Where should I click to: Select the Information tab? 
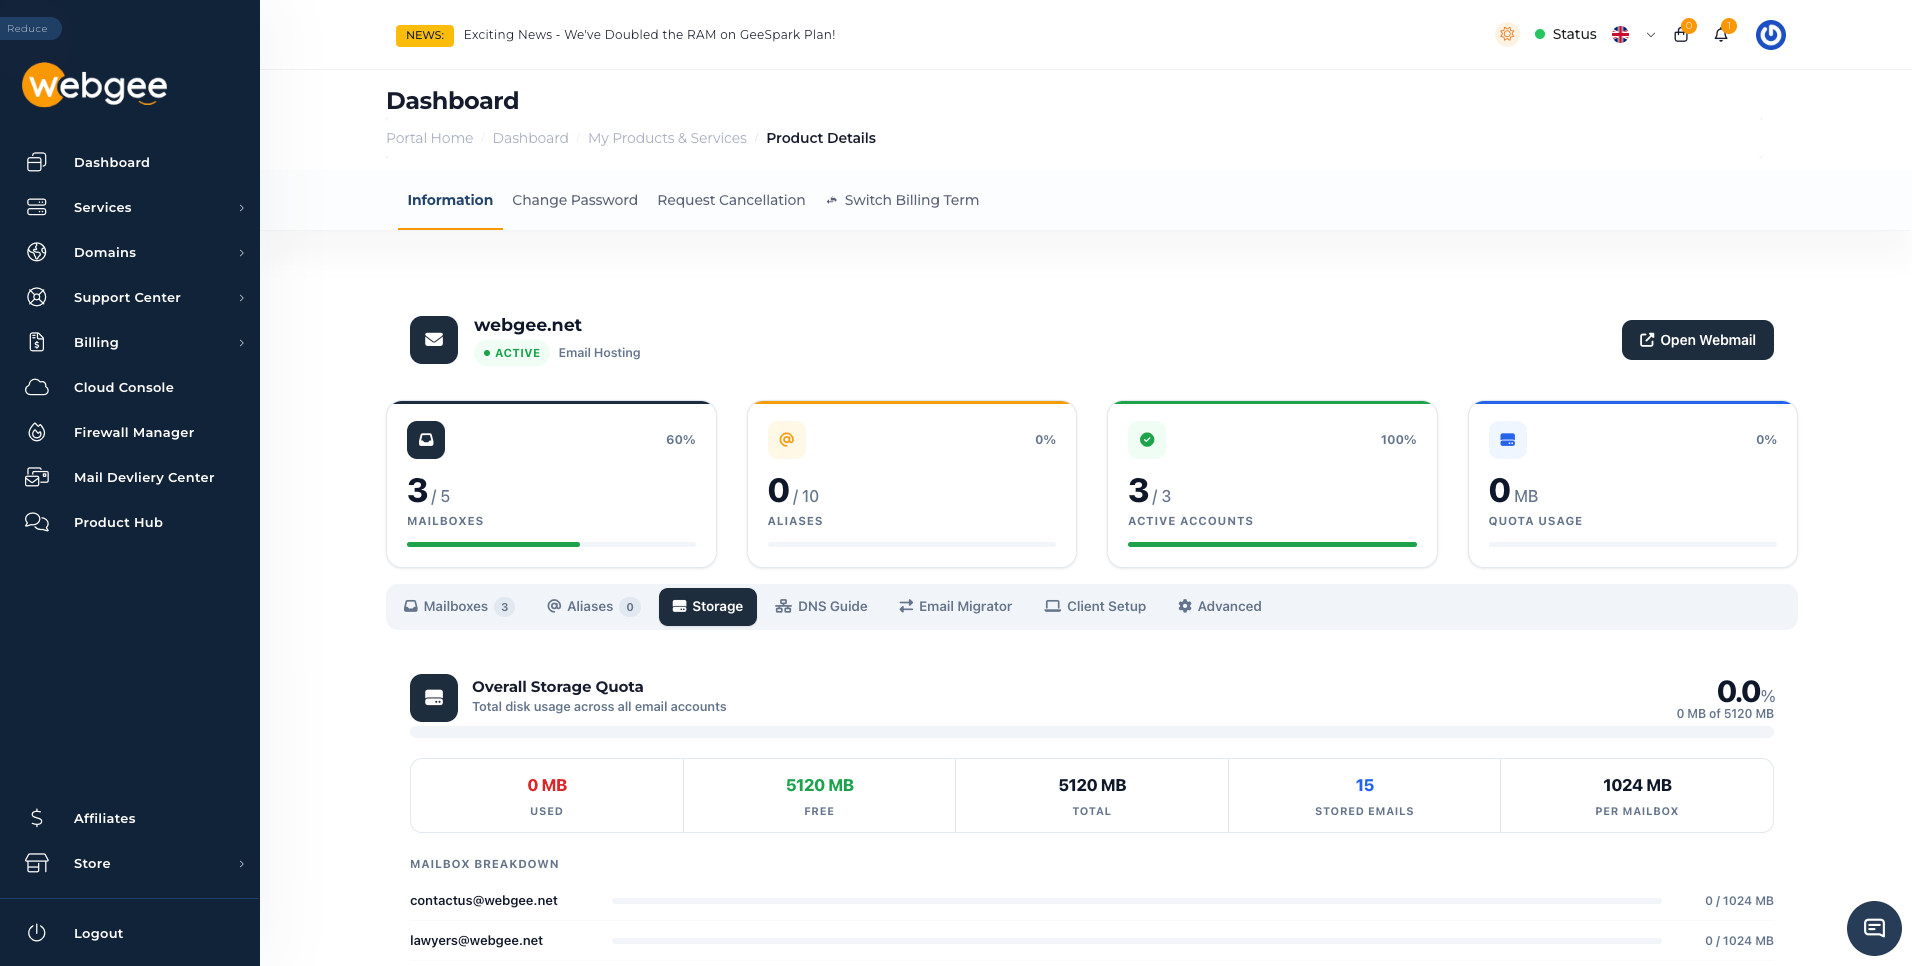(450, 200)
